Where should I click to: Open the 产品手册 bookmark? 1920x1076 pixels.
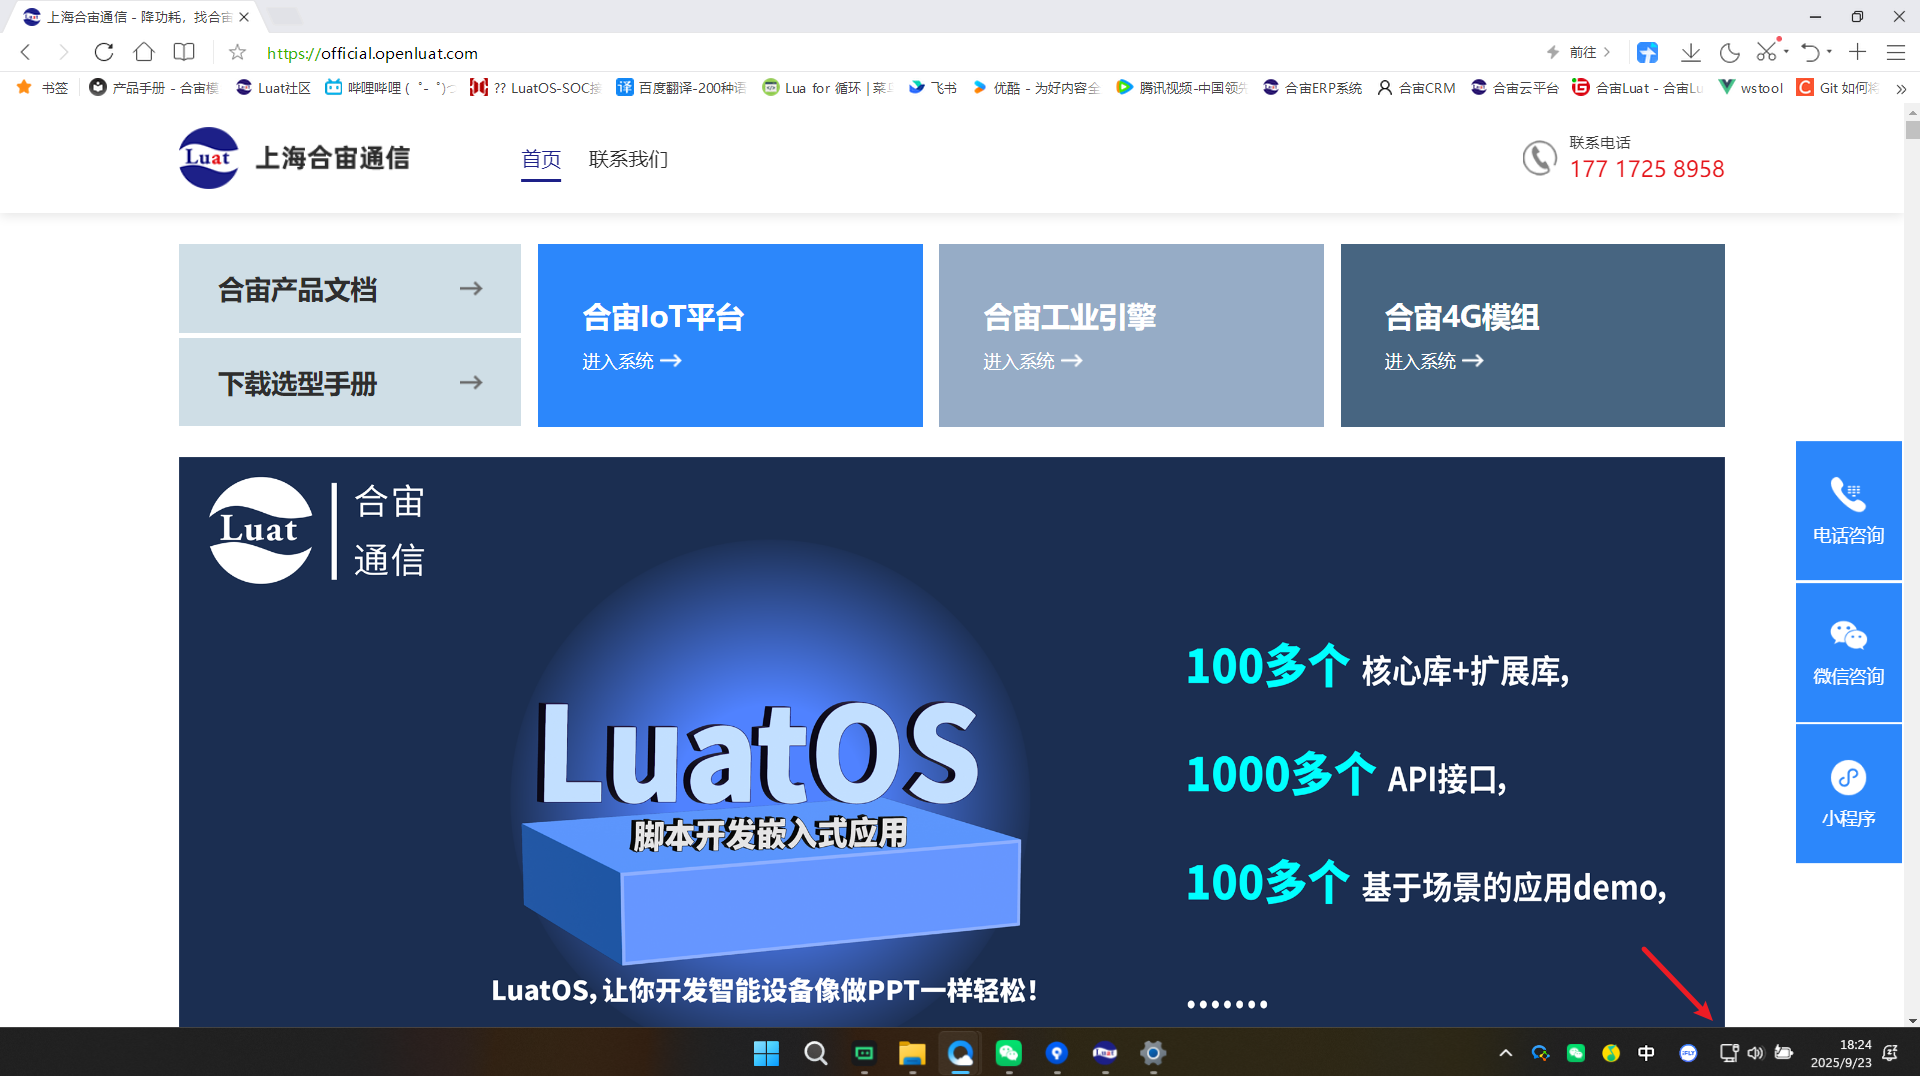154,88
